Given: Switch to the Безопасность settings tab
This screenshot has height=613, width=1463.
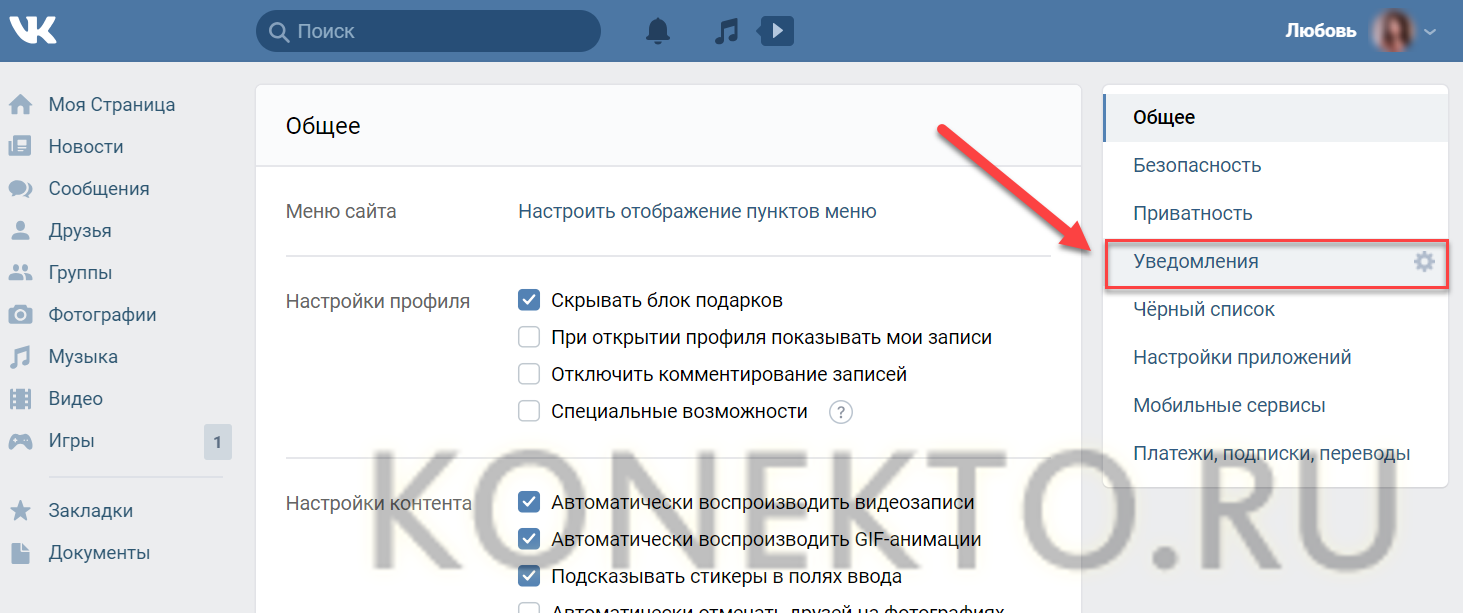Looking at the screenshot, I should [1196, 165].
